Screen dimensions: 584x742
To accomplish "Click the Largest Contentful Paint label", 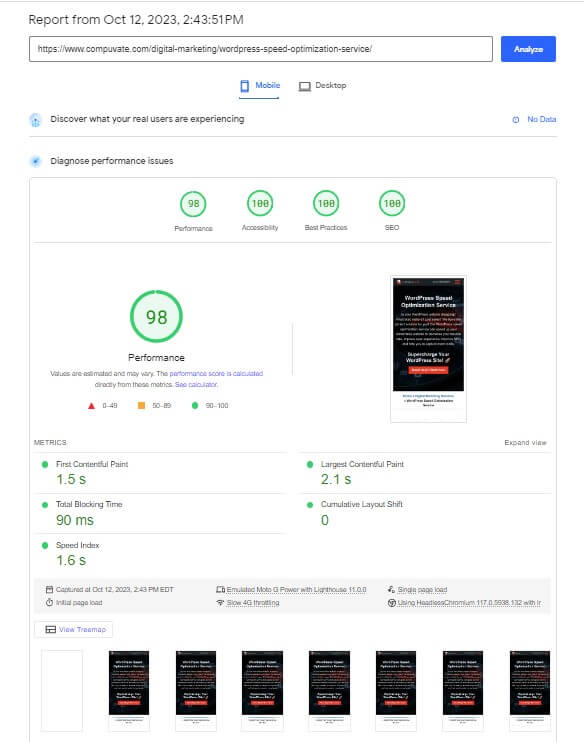I will [x=362, y=464].
